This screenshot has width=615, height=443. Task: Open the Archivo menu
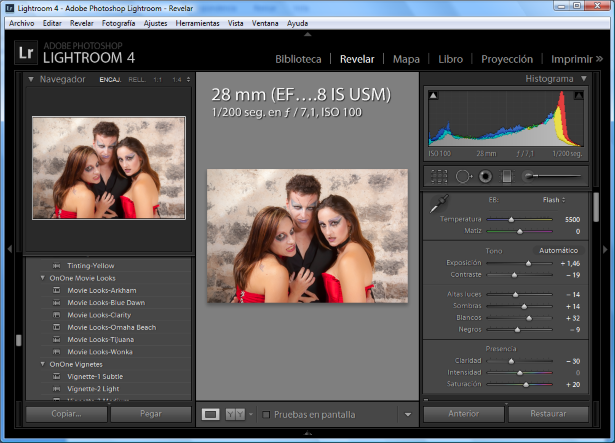pos(22,23)
